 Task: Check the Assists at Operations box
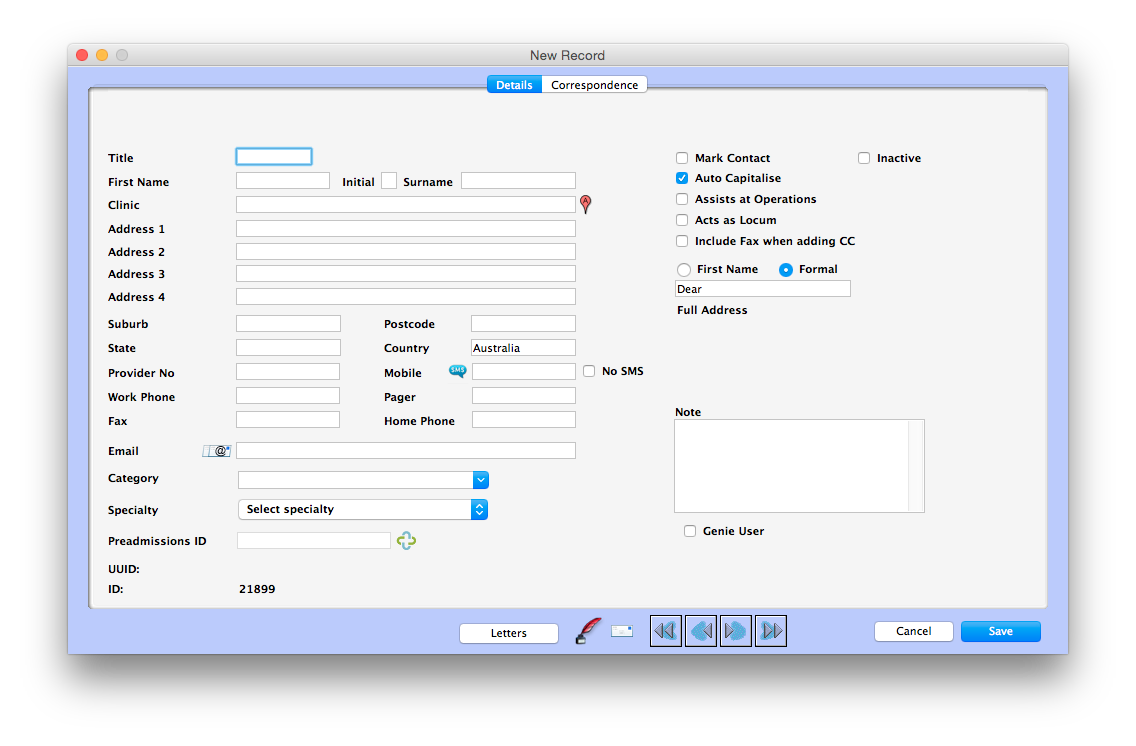pyautogui.click(x=682, y=199)
